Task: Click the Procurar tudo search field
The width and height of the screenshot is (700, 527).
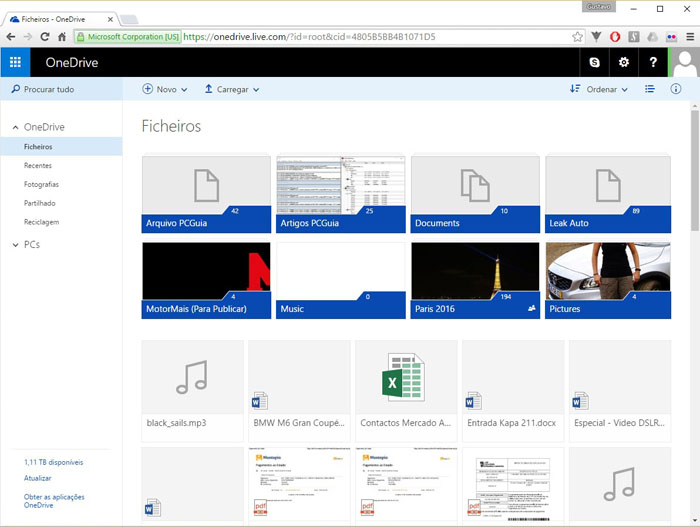Action: coord(61,89)
